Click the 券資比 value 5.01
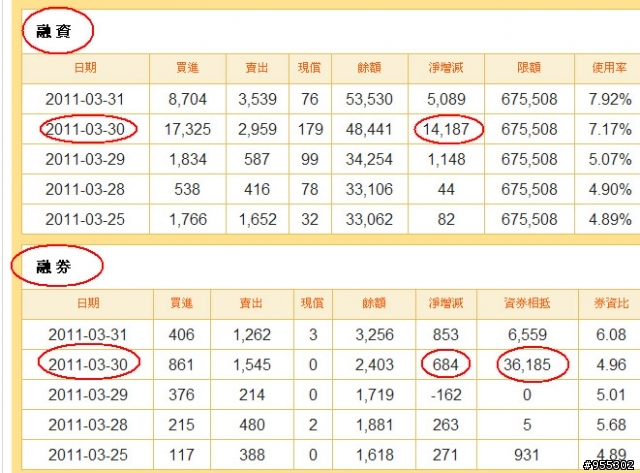Screen dimensions: 640x473 611,395
